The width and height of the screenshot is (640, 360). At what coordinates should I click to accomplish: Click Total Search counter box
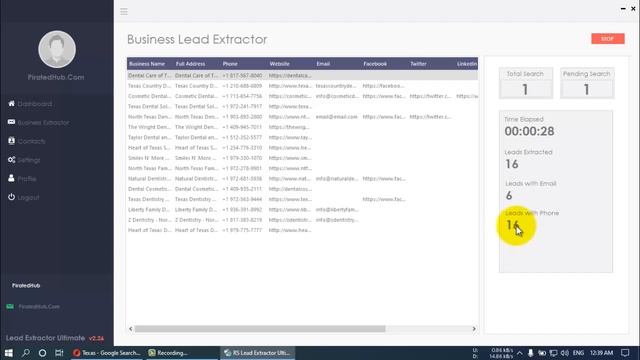(x=526, y=83)
